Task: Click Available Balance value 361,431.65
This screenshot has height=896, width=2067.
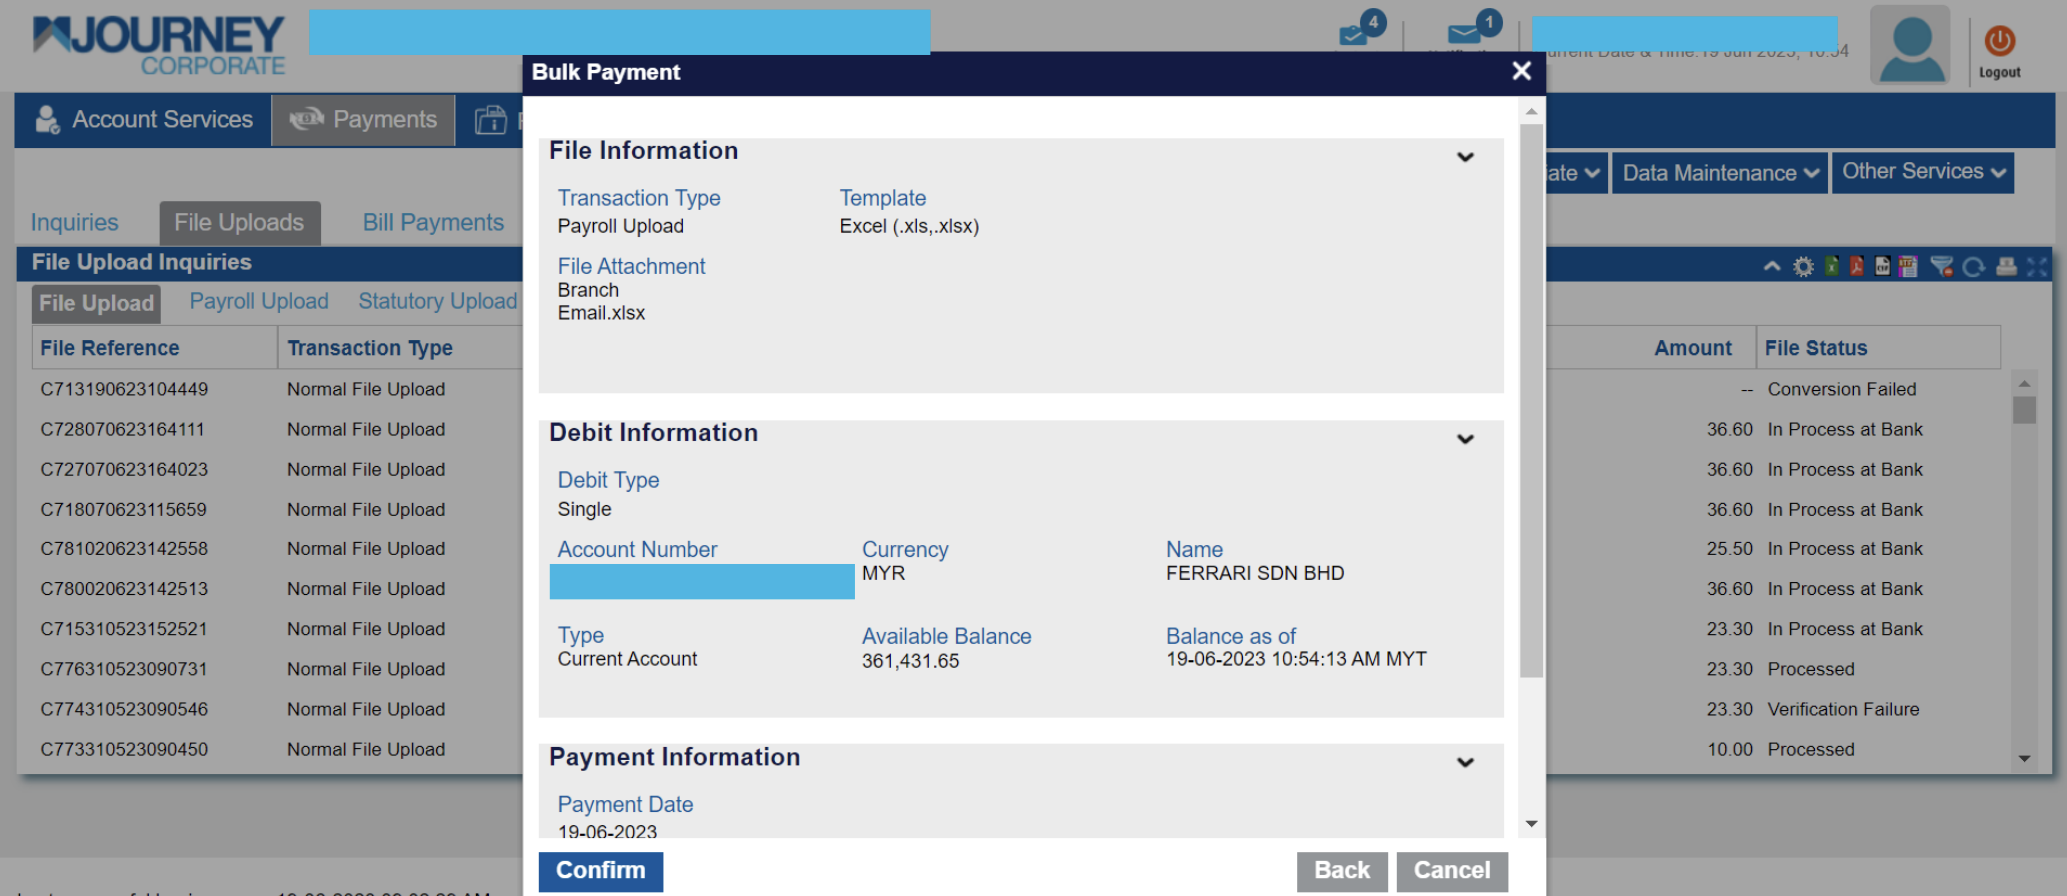Action: click(910, 661)
